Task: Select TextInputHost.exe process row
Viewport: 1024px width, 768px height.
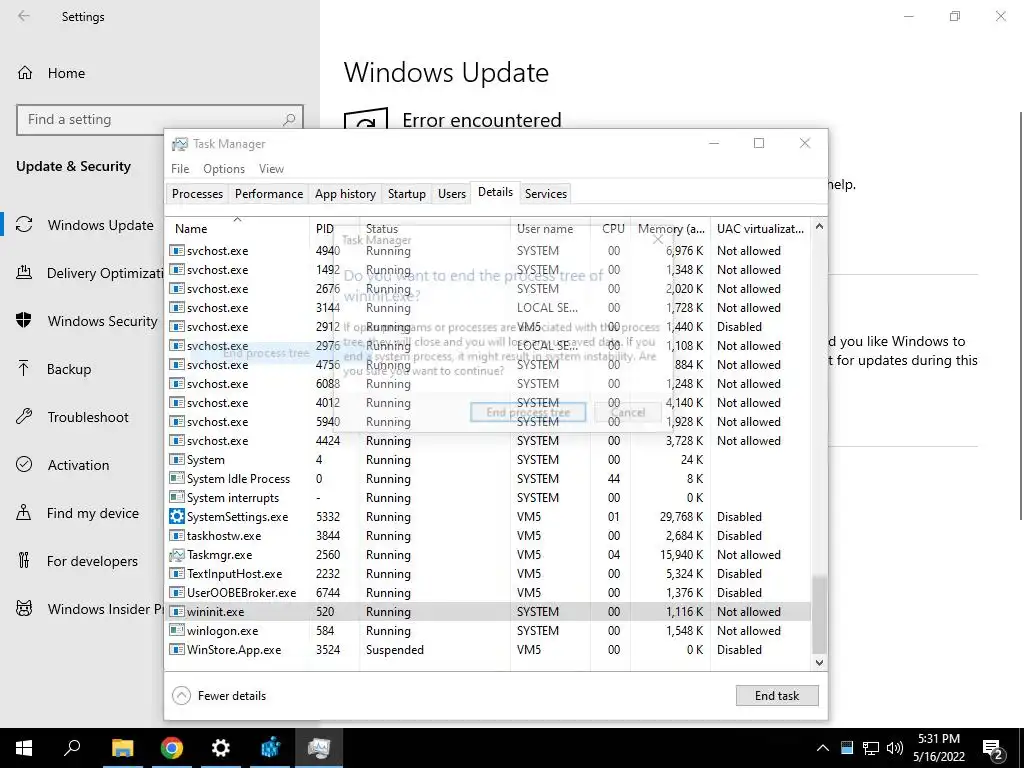Action: pos(488,574)
